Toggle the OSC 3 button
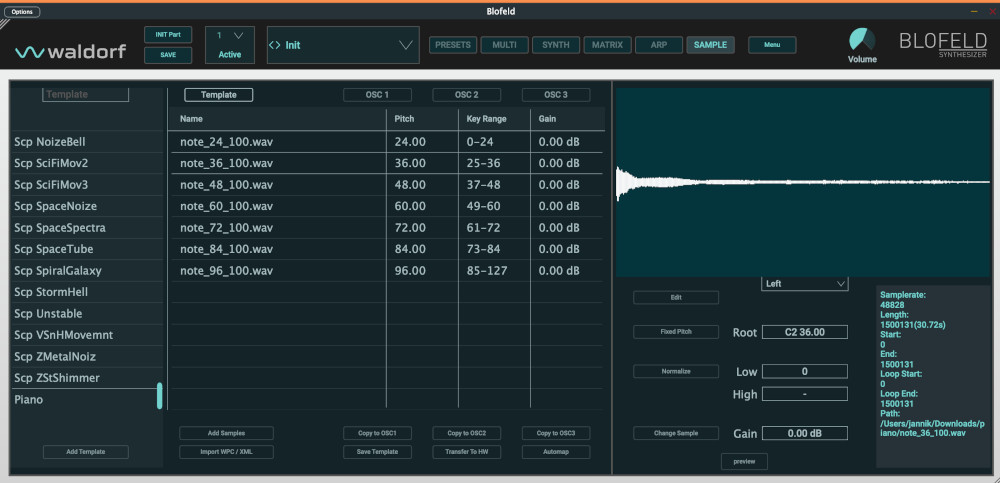The height and width of the screenshot is (483, 1000). tap(555, 95)
